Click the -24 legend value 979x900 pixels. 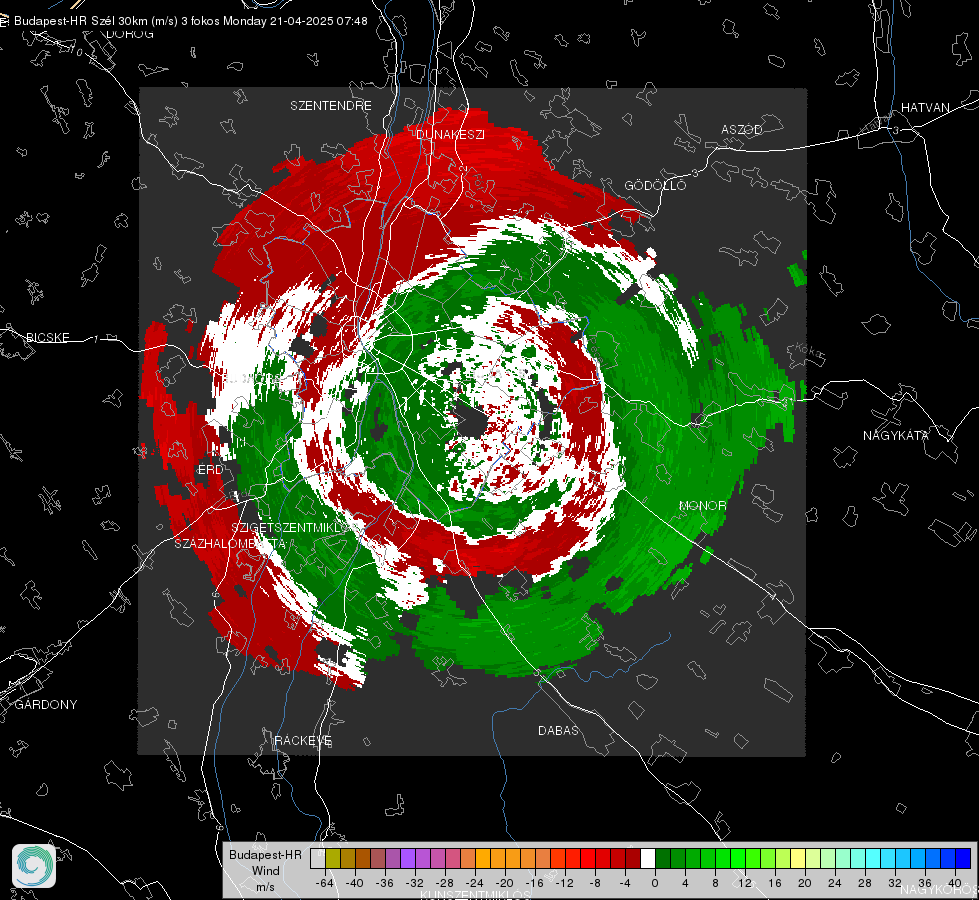click(475, 883)
